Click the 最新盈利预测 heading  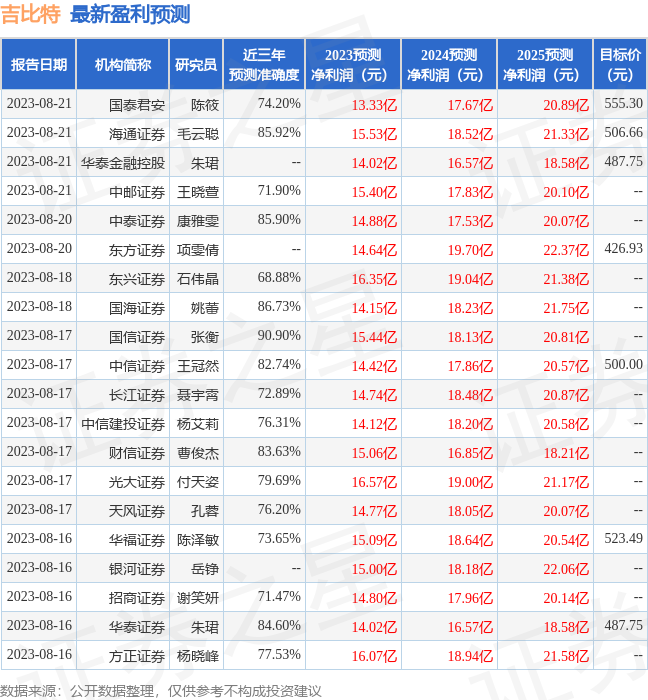(130, 14)
